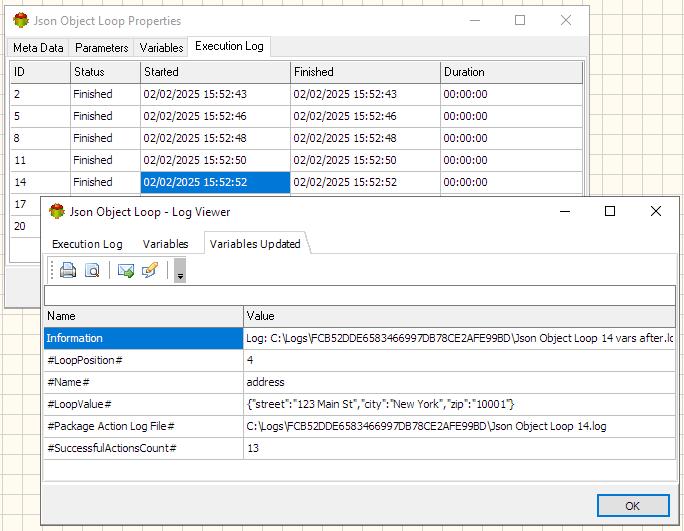This screenshot has width=684, height=531.
Task: Select the Variables tab in Properties window
Action: [161, 48]
